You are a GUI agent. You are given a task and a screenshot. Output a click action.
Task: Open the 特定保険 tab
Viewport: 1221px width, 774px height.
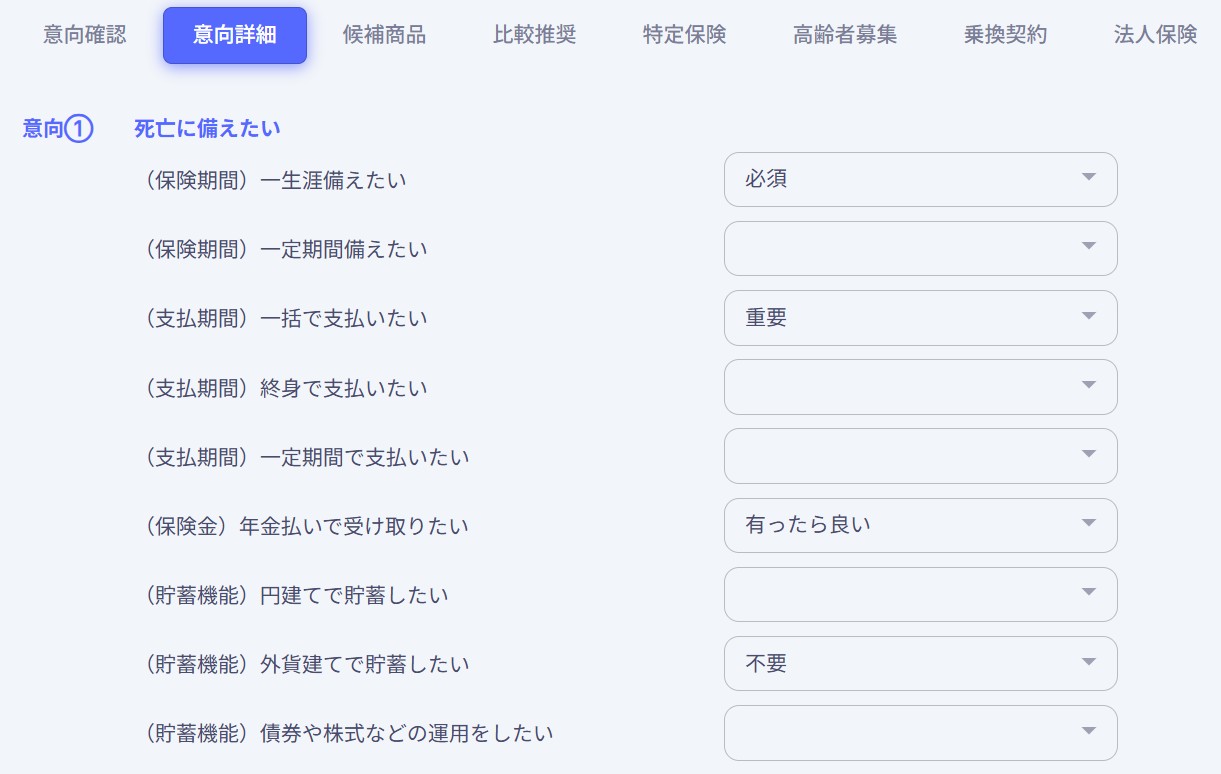[x=684, y=33]
